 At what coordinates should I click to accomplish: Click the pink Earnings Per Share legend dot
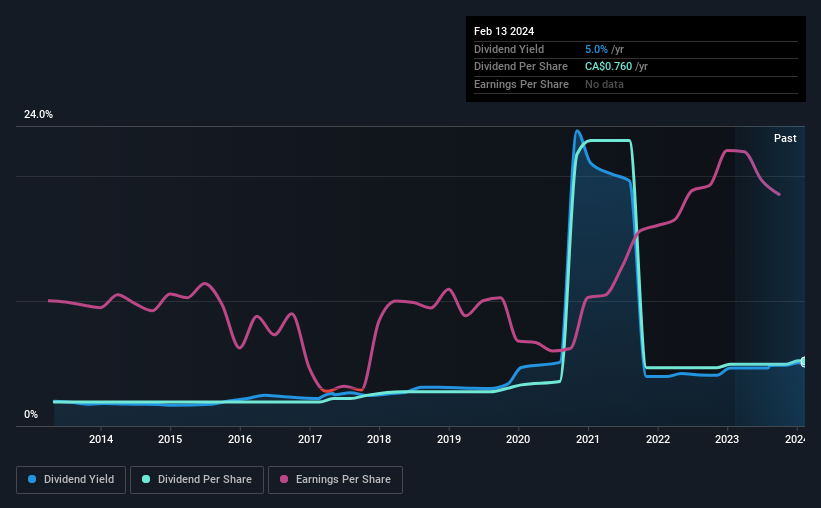click(284, 479)
